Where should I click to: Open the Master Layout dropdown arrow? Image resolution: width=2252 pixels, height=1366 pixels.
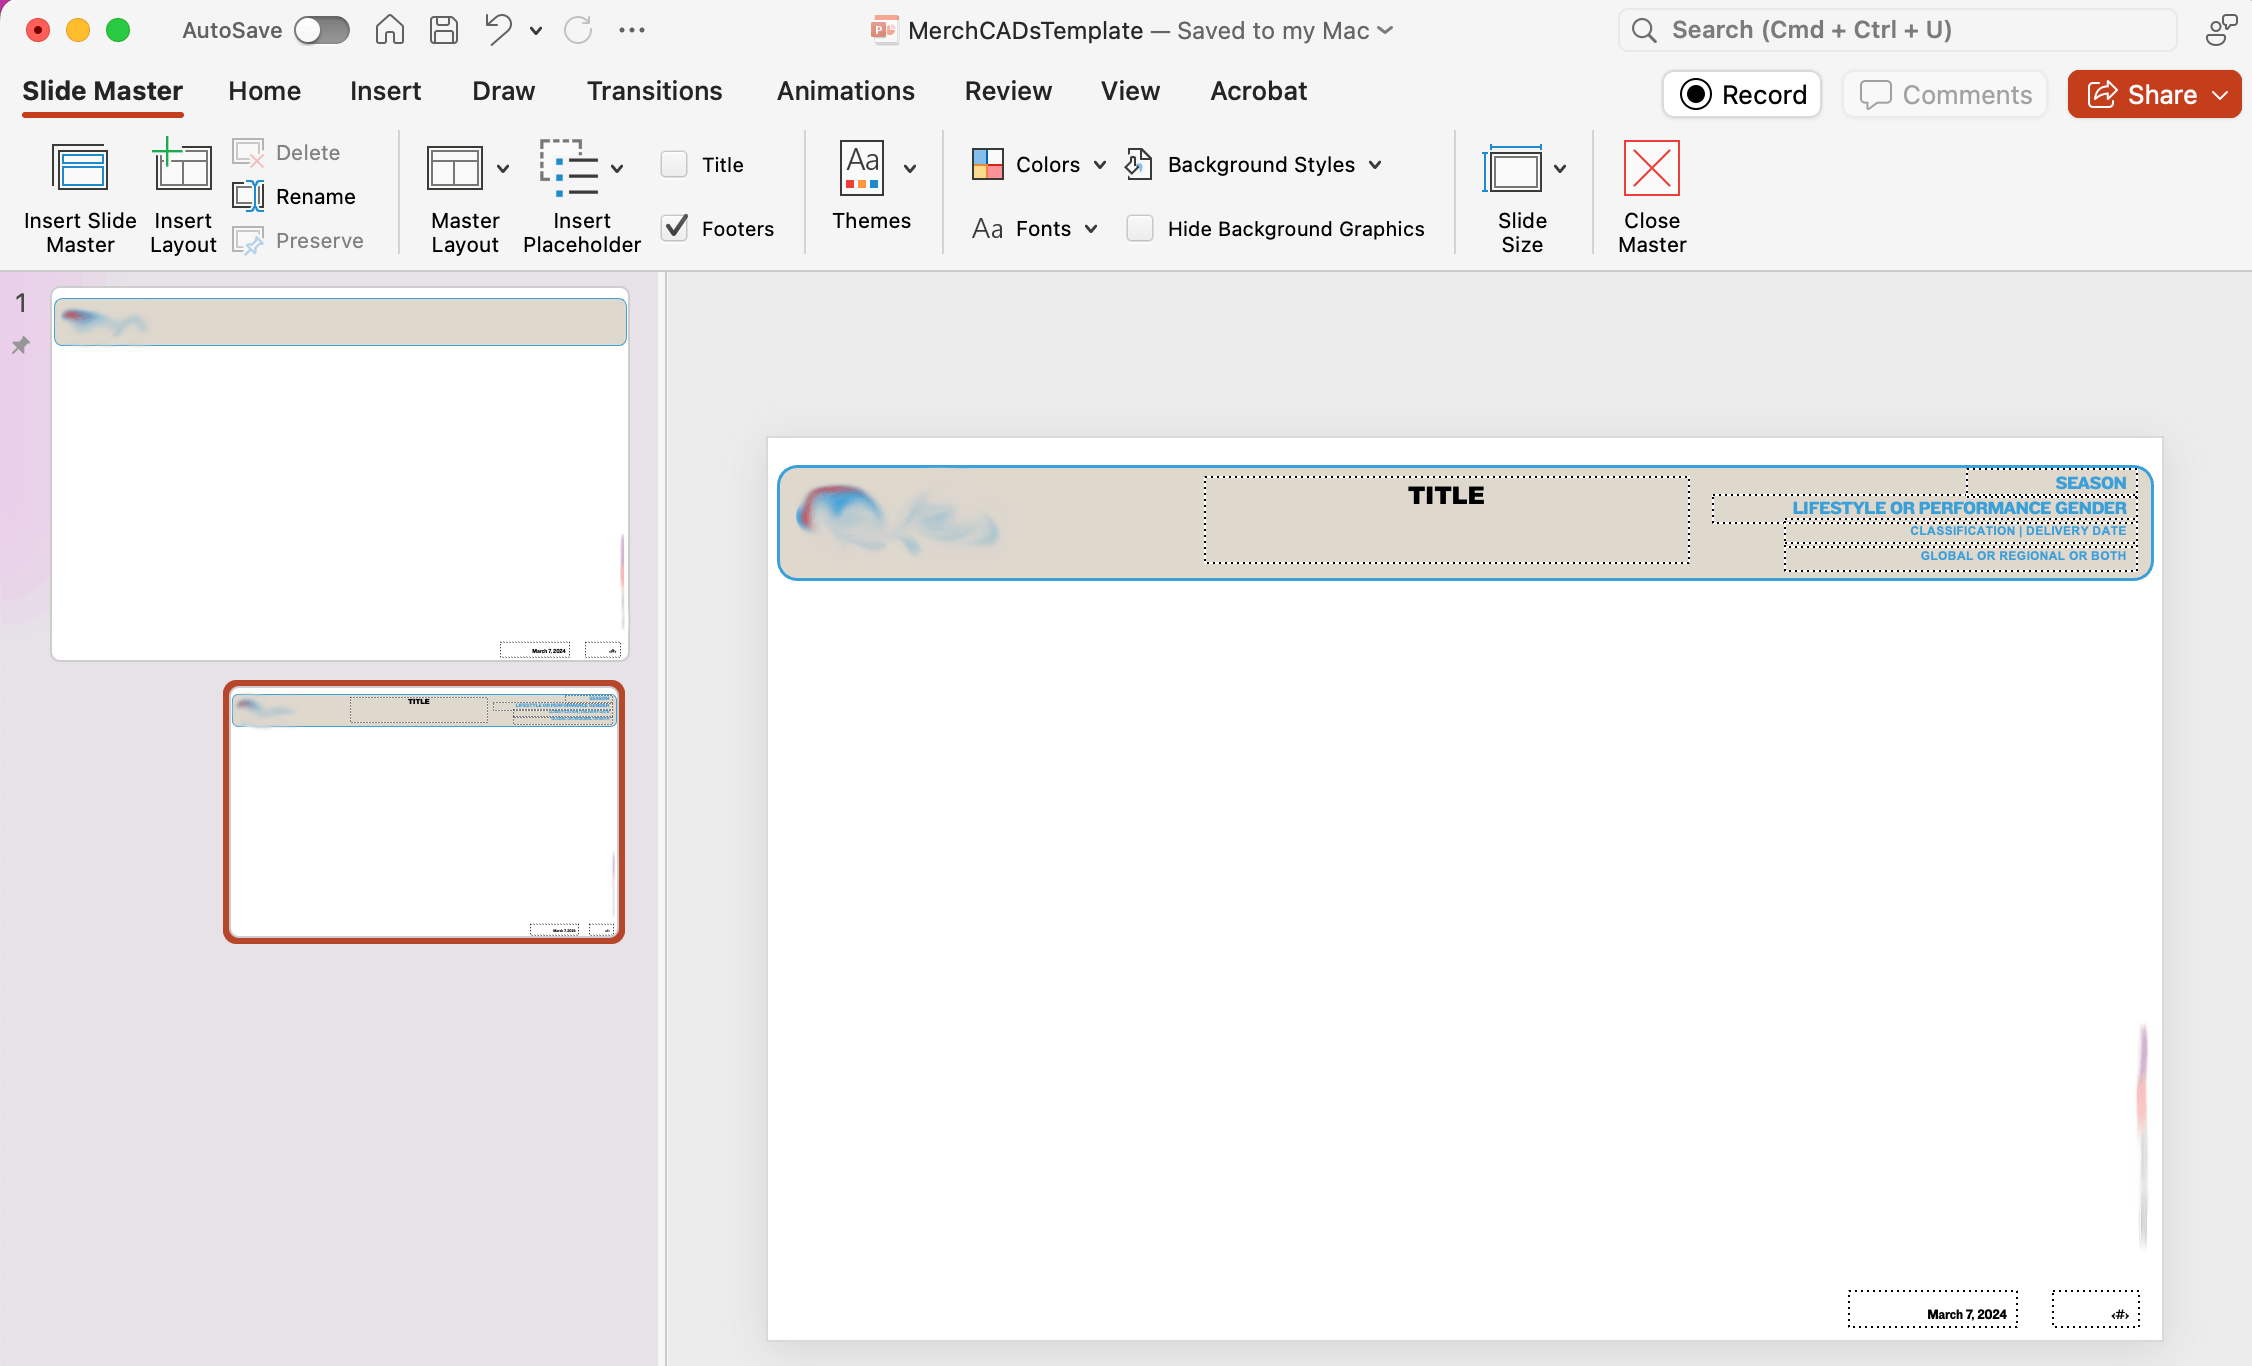click(x=503, y=168)
